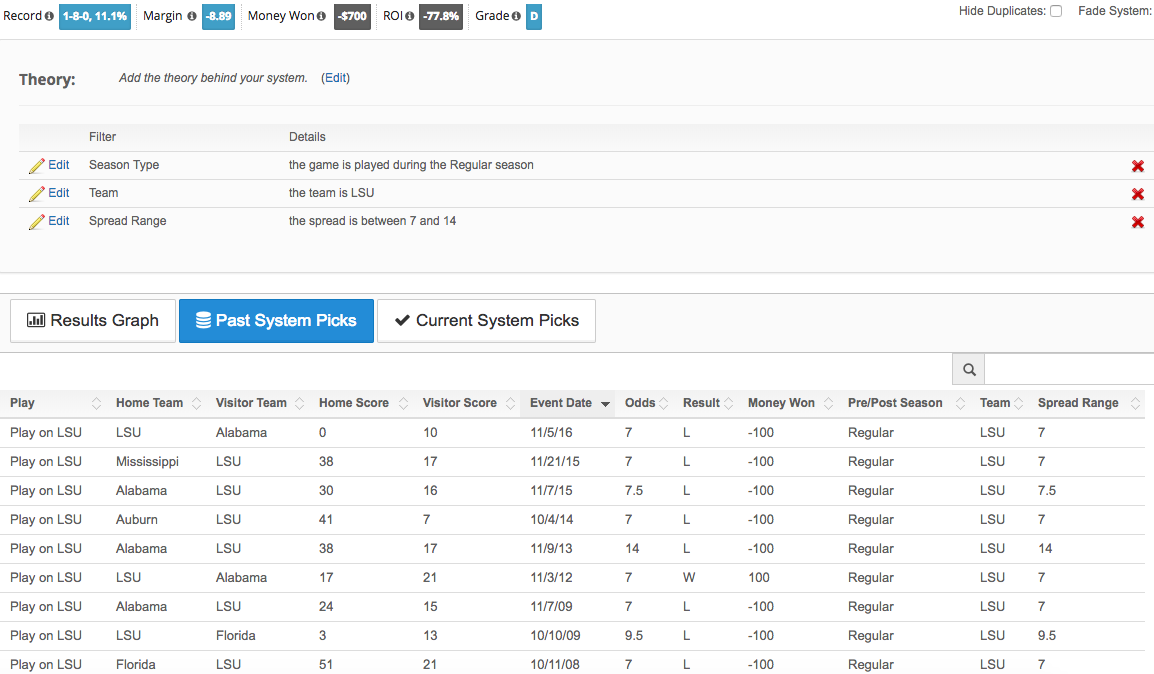1154x674 pixels.
Task: Click the pencil icon for Season Type filter
Action: [x=36, y=166]
